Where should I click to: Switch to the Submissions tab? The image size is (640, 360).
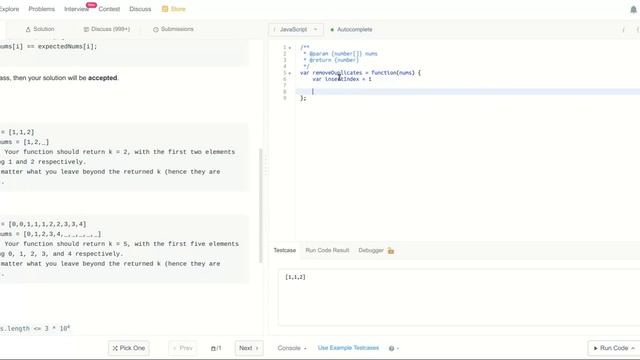173,29
